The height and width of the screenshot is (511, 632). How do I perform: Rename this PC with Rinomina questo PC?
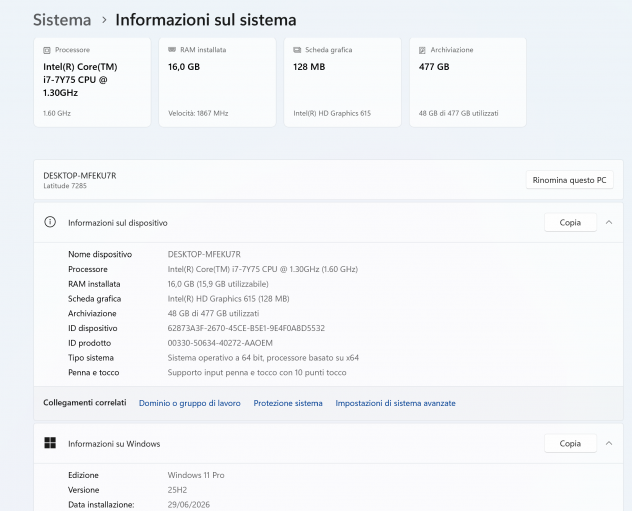tap(570, 180)
